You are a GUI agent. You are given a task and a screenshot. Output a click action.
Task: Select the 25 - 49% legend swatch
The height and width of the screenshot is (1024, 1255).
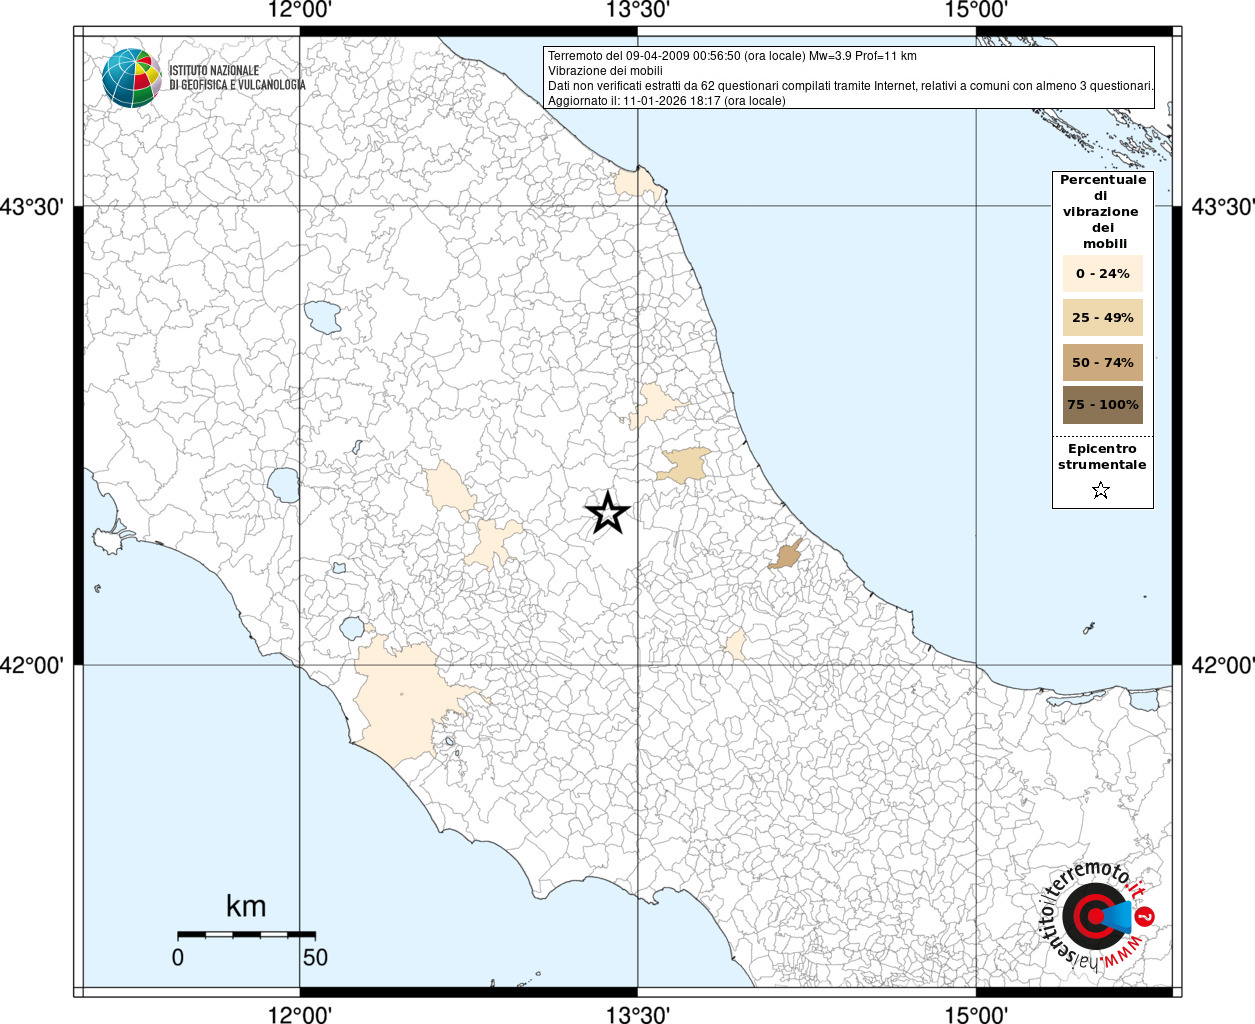point(1102,318)
